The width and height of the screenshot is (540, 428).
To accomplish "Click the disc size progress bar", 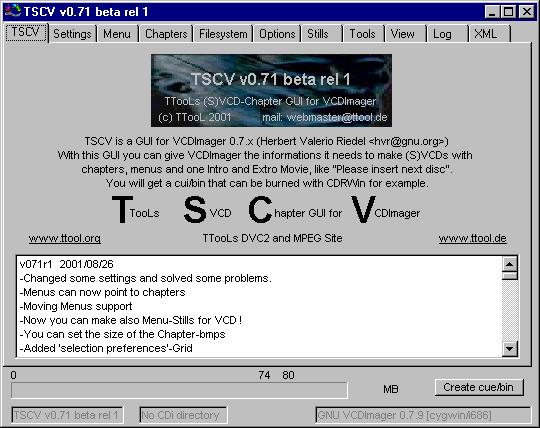I will 179,390.
